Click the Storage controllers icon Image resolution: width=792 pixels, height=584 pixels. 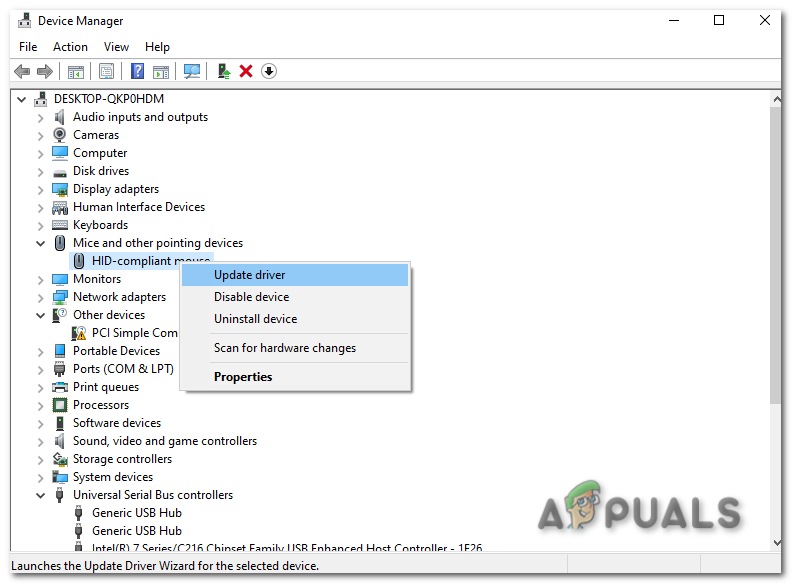click(60, 459)
